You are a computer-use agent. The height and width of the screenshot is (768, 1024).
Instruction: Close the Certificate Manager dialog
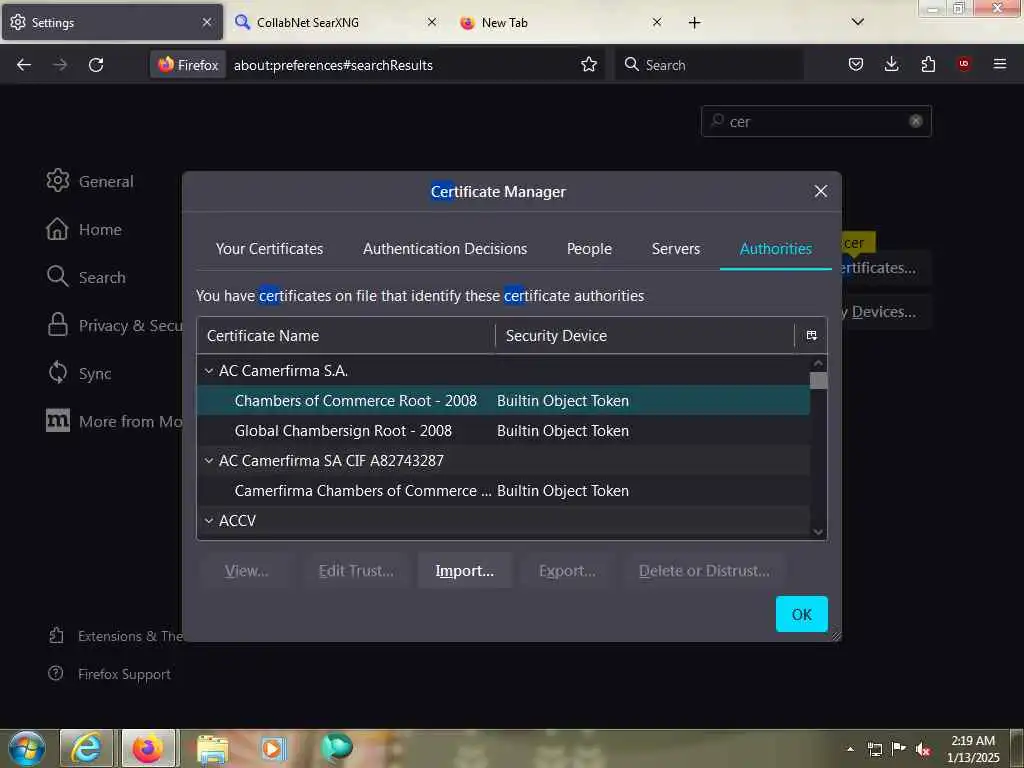point(821,191)
